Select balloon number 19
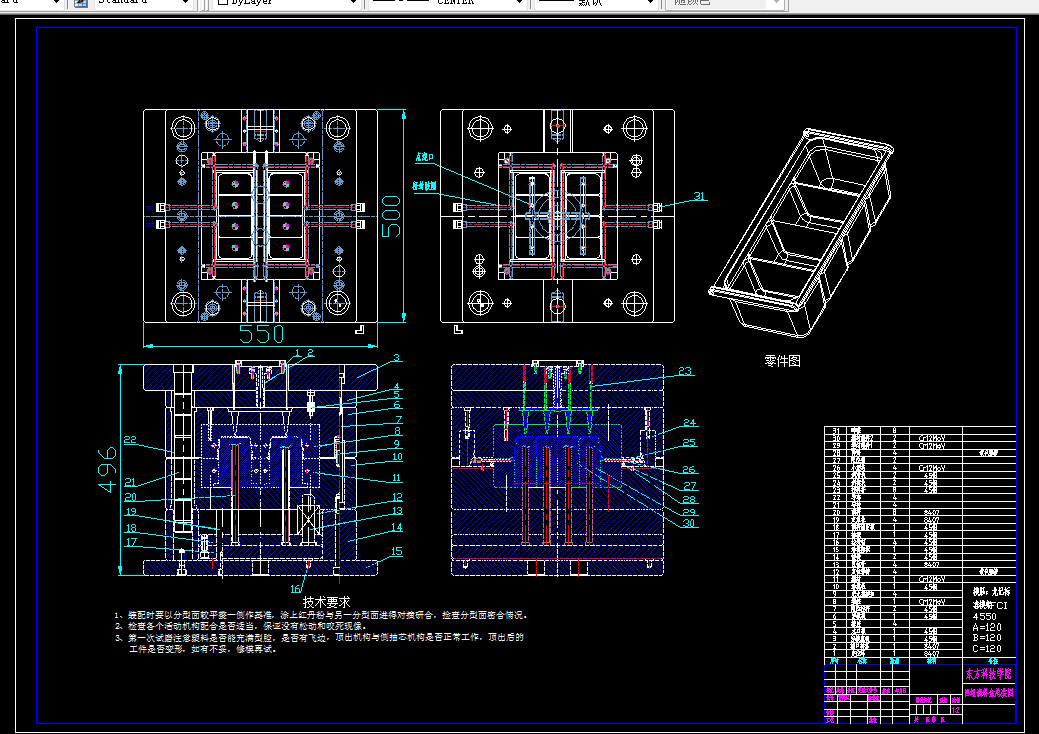The height and width of the screenshot is (734, 1039). (x=131, y=511)
